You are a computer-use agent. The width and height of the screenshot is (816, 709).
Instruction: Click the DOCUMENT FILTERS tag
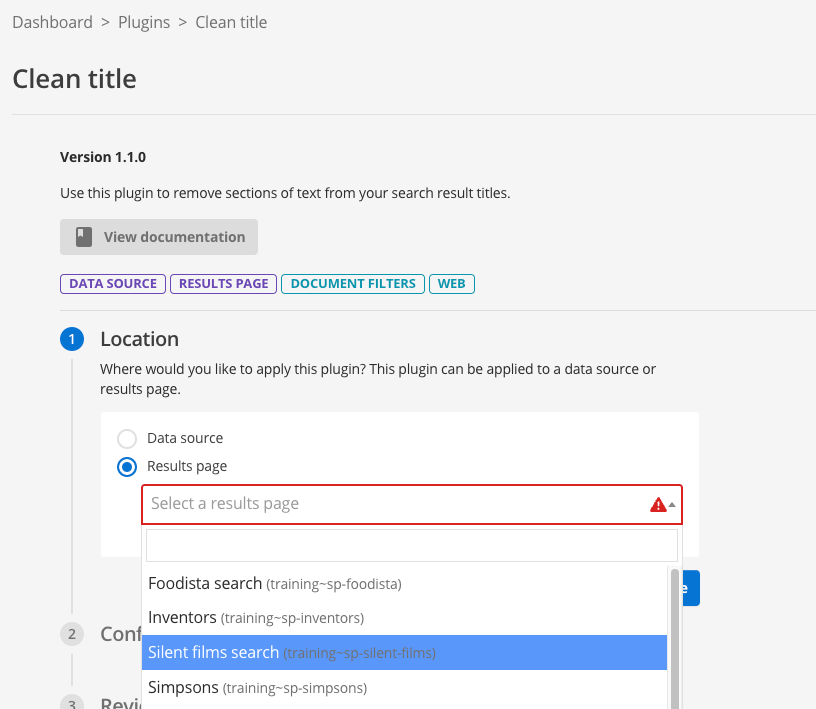(x=352, y=283)
